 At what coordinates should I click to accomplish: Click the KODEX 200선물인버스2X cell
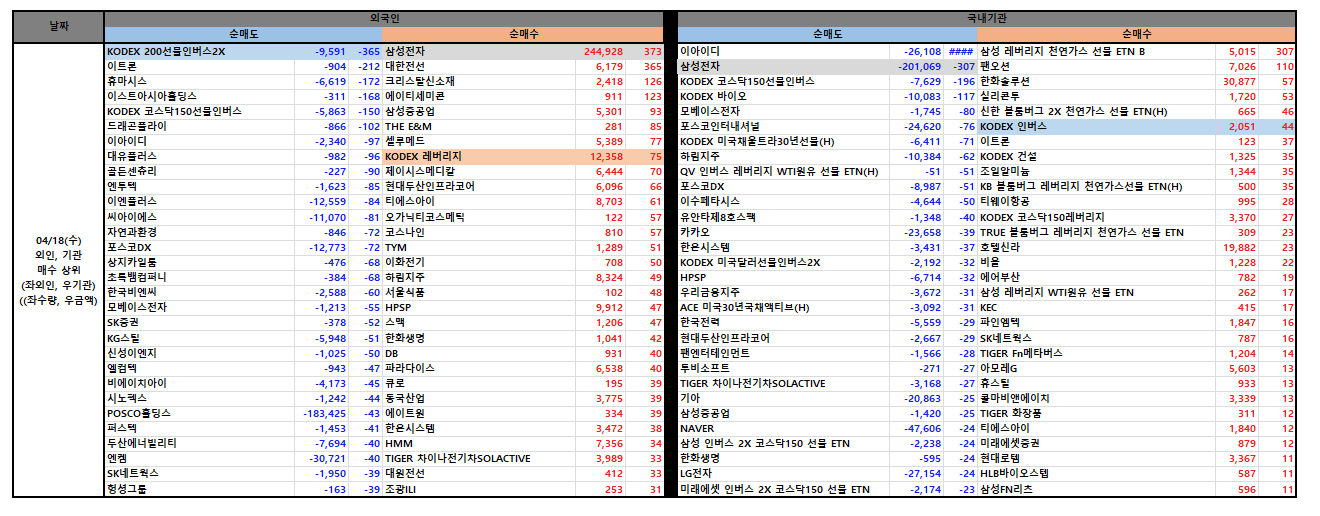[199, 51]
